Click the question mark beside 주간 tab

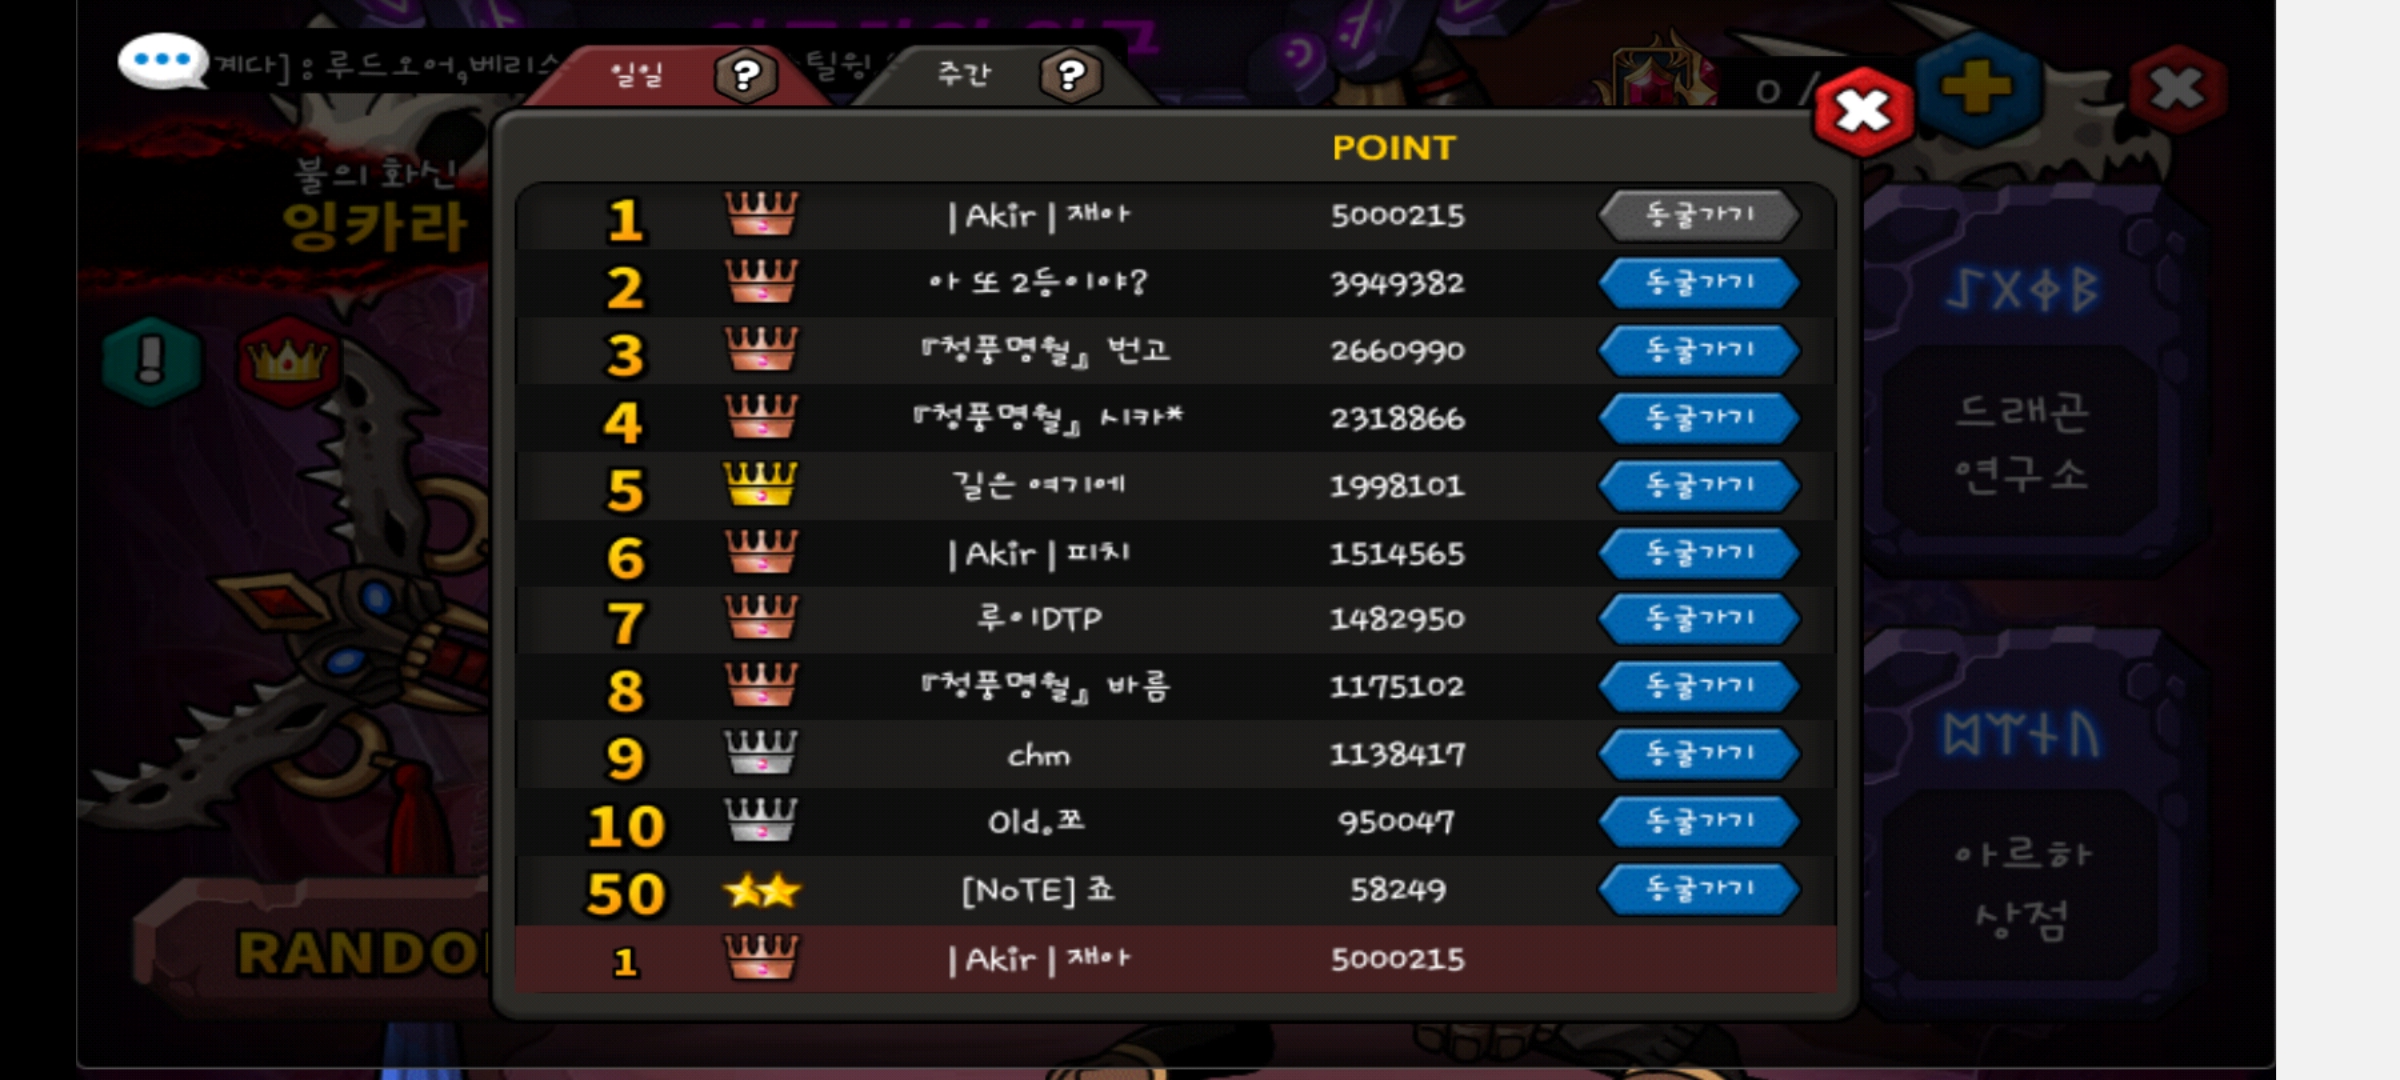click(1071, 75)
